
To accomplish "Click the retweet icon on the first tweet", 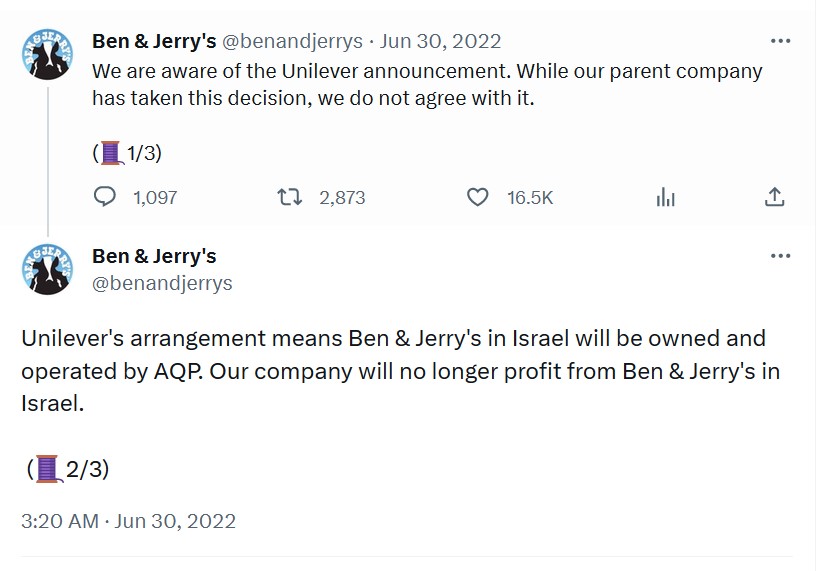I will [x=289, y=197].
